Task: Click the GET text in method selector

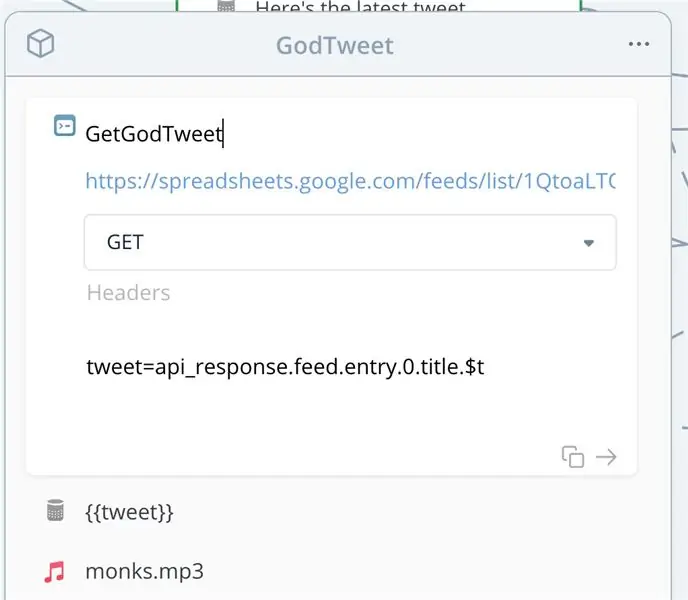Action: (125, 242)
